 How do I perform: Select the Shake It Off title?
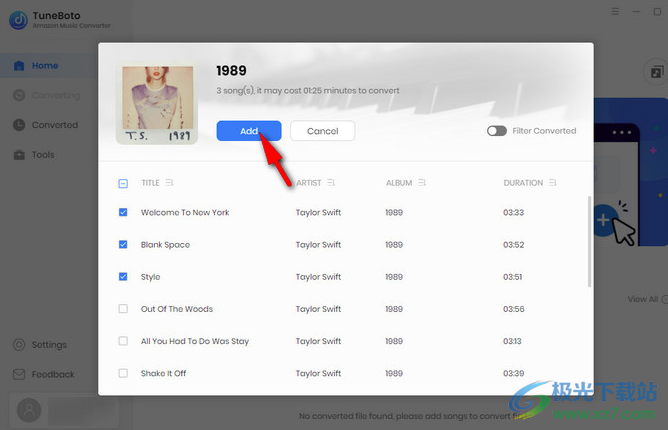tap(164, 373)
